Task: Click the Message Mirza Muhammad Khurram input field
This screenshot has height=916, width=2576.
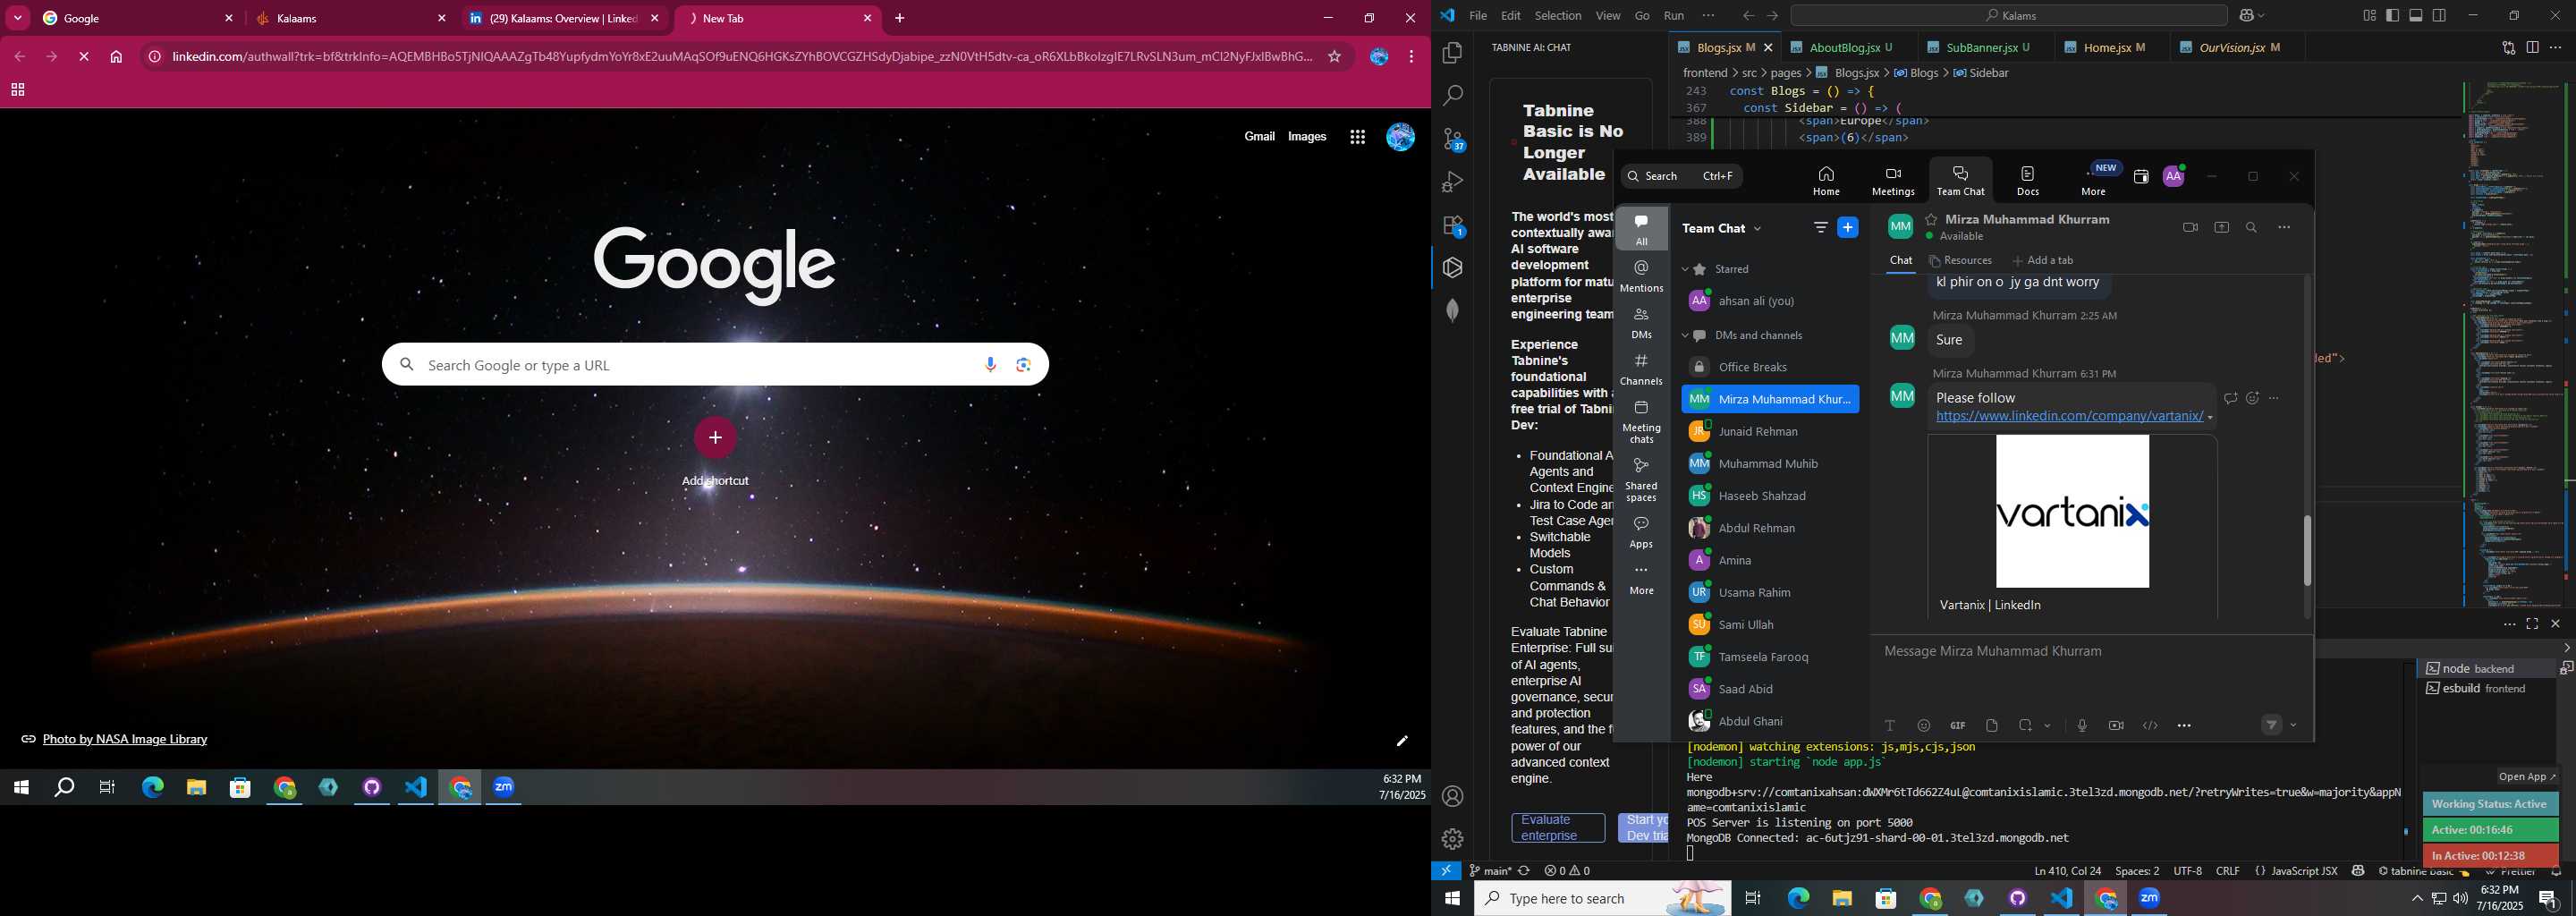Action: 2091,652
